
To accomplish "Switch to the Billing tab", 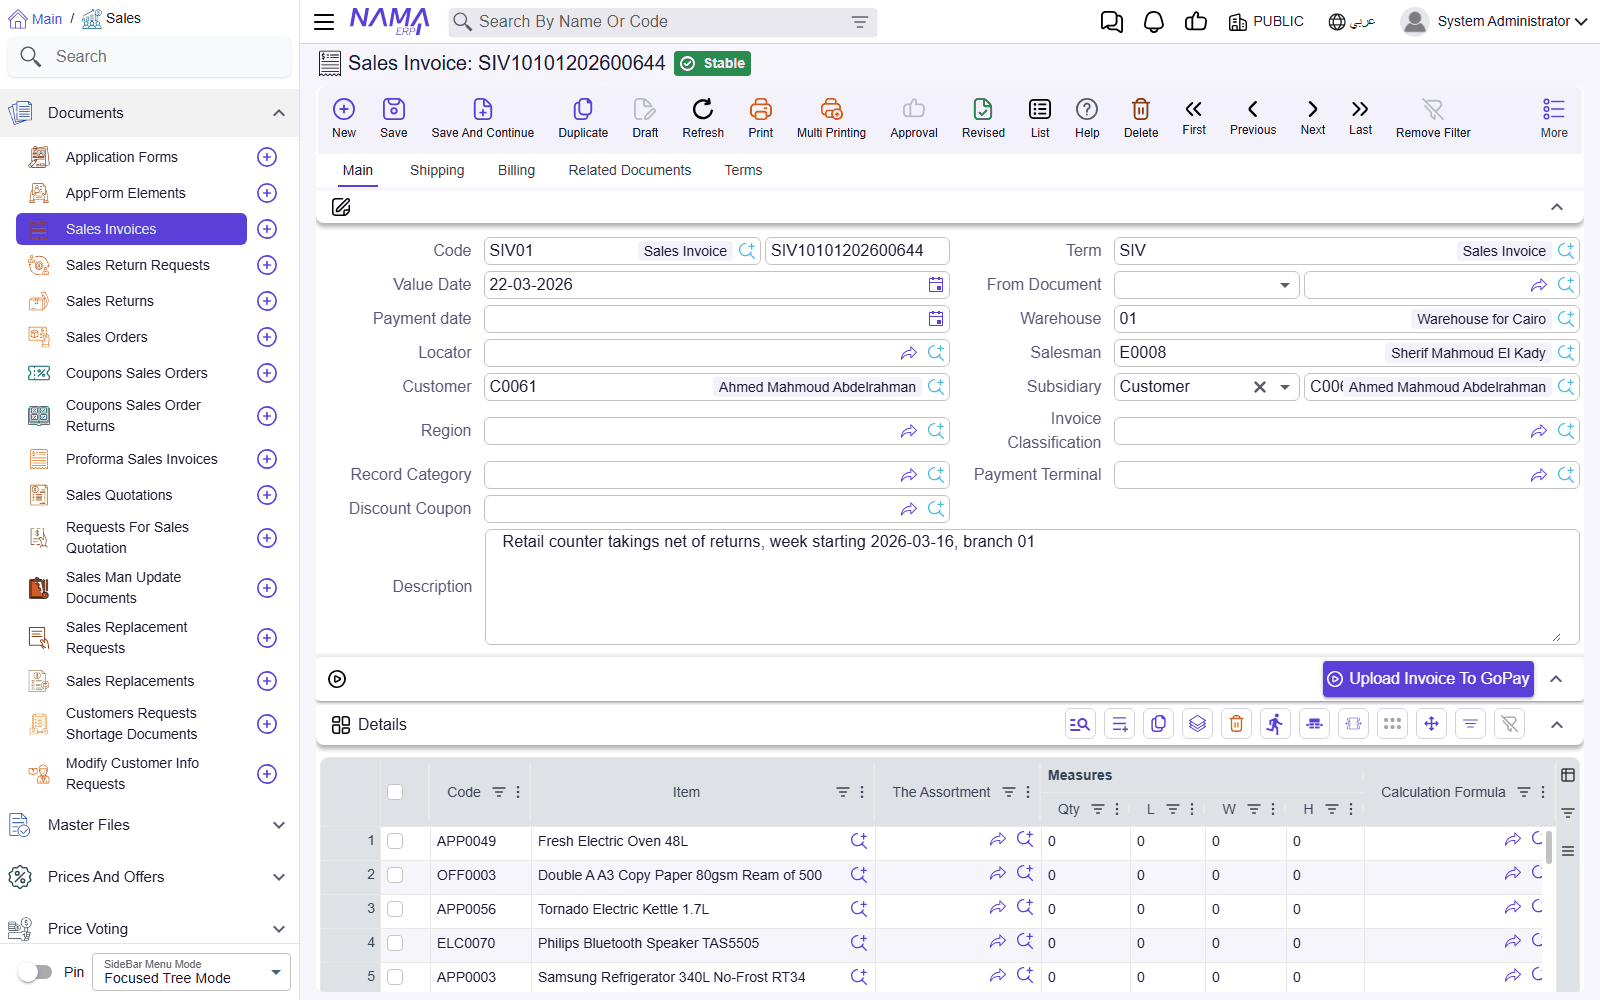I will click(x=516, y=170).
